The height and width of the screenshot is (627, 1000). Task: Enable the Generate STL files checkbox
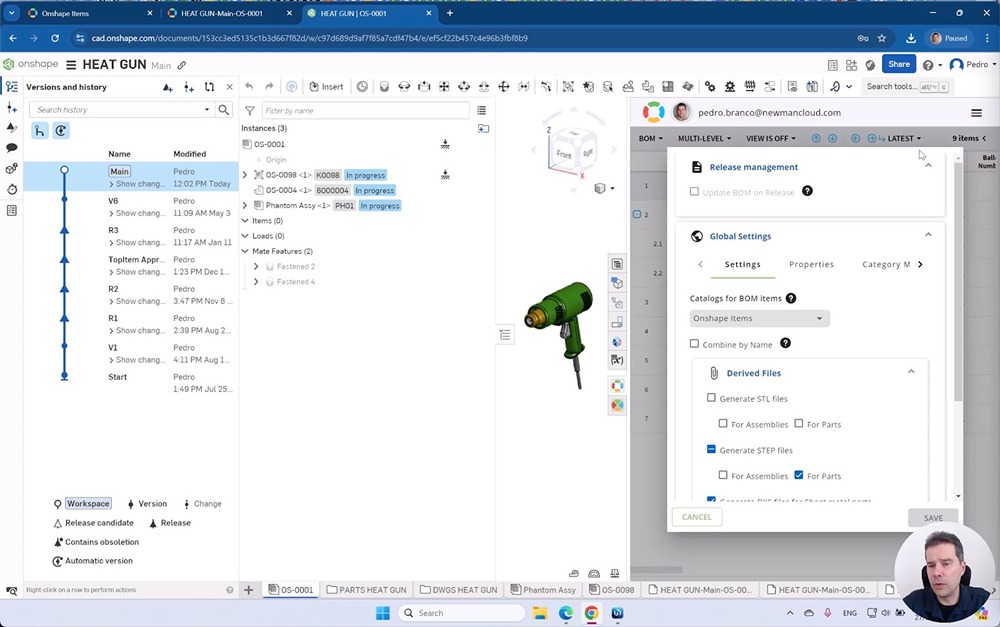(711, 398)
